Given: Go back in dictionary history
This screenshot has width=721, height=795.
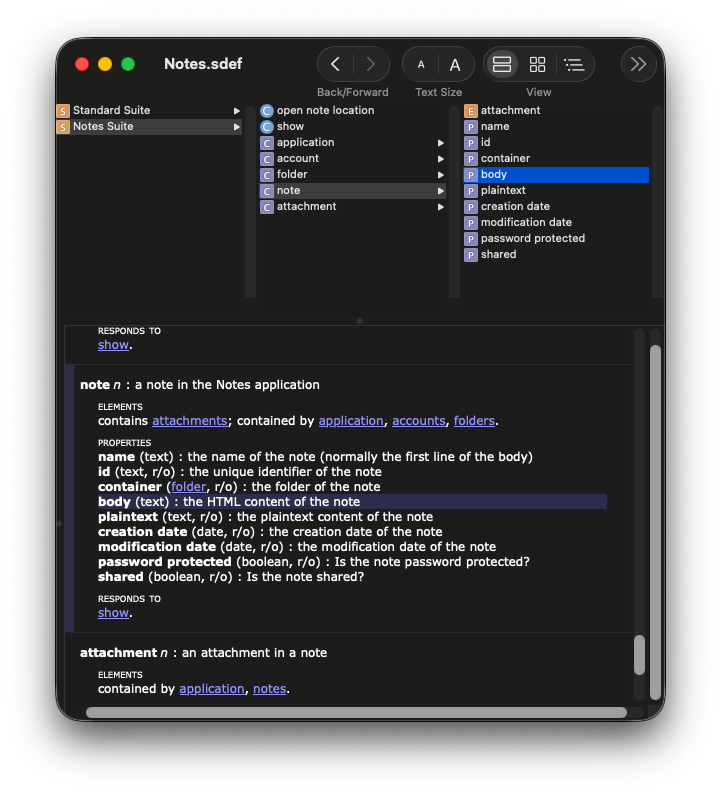Looking at the screenshot, I should [335, 64].
